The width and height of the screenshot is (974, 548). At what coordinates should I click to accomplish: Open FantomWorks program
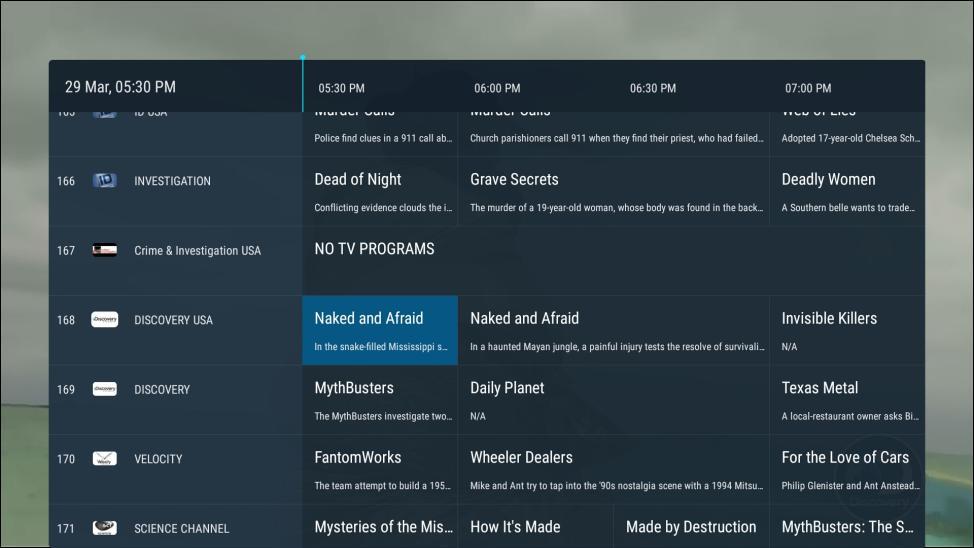pos(380,469)
